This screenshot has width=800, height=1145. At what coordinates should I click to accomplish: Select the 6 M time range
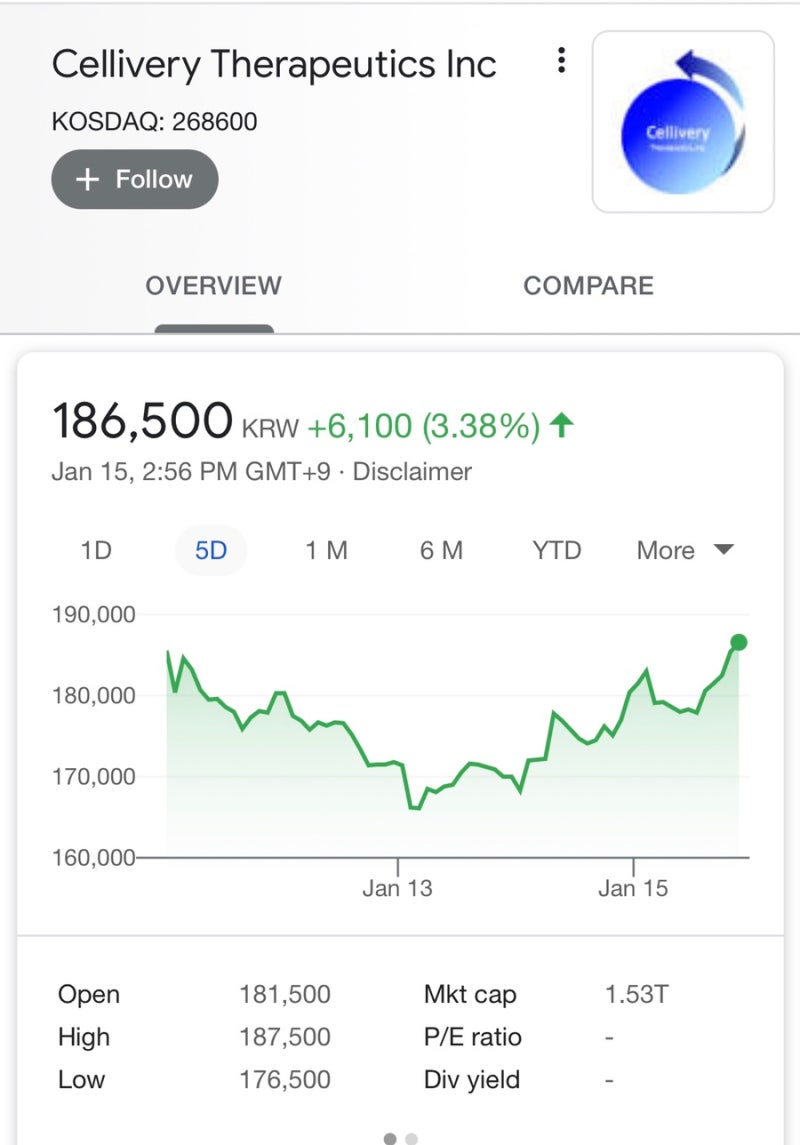pos(441,550)
